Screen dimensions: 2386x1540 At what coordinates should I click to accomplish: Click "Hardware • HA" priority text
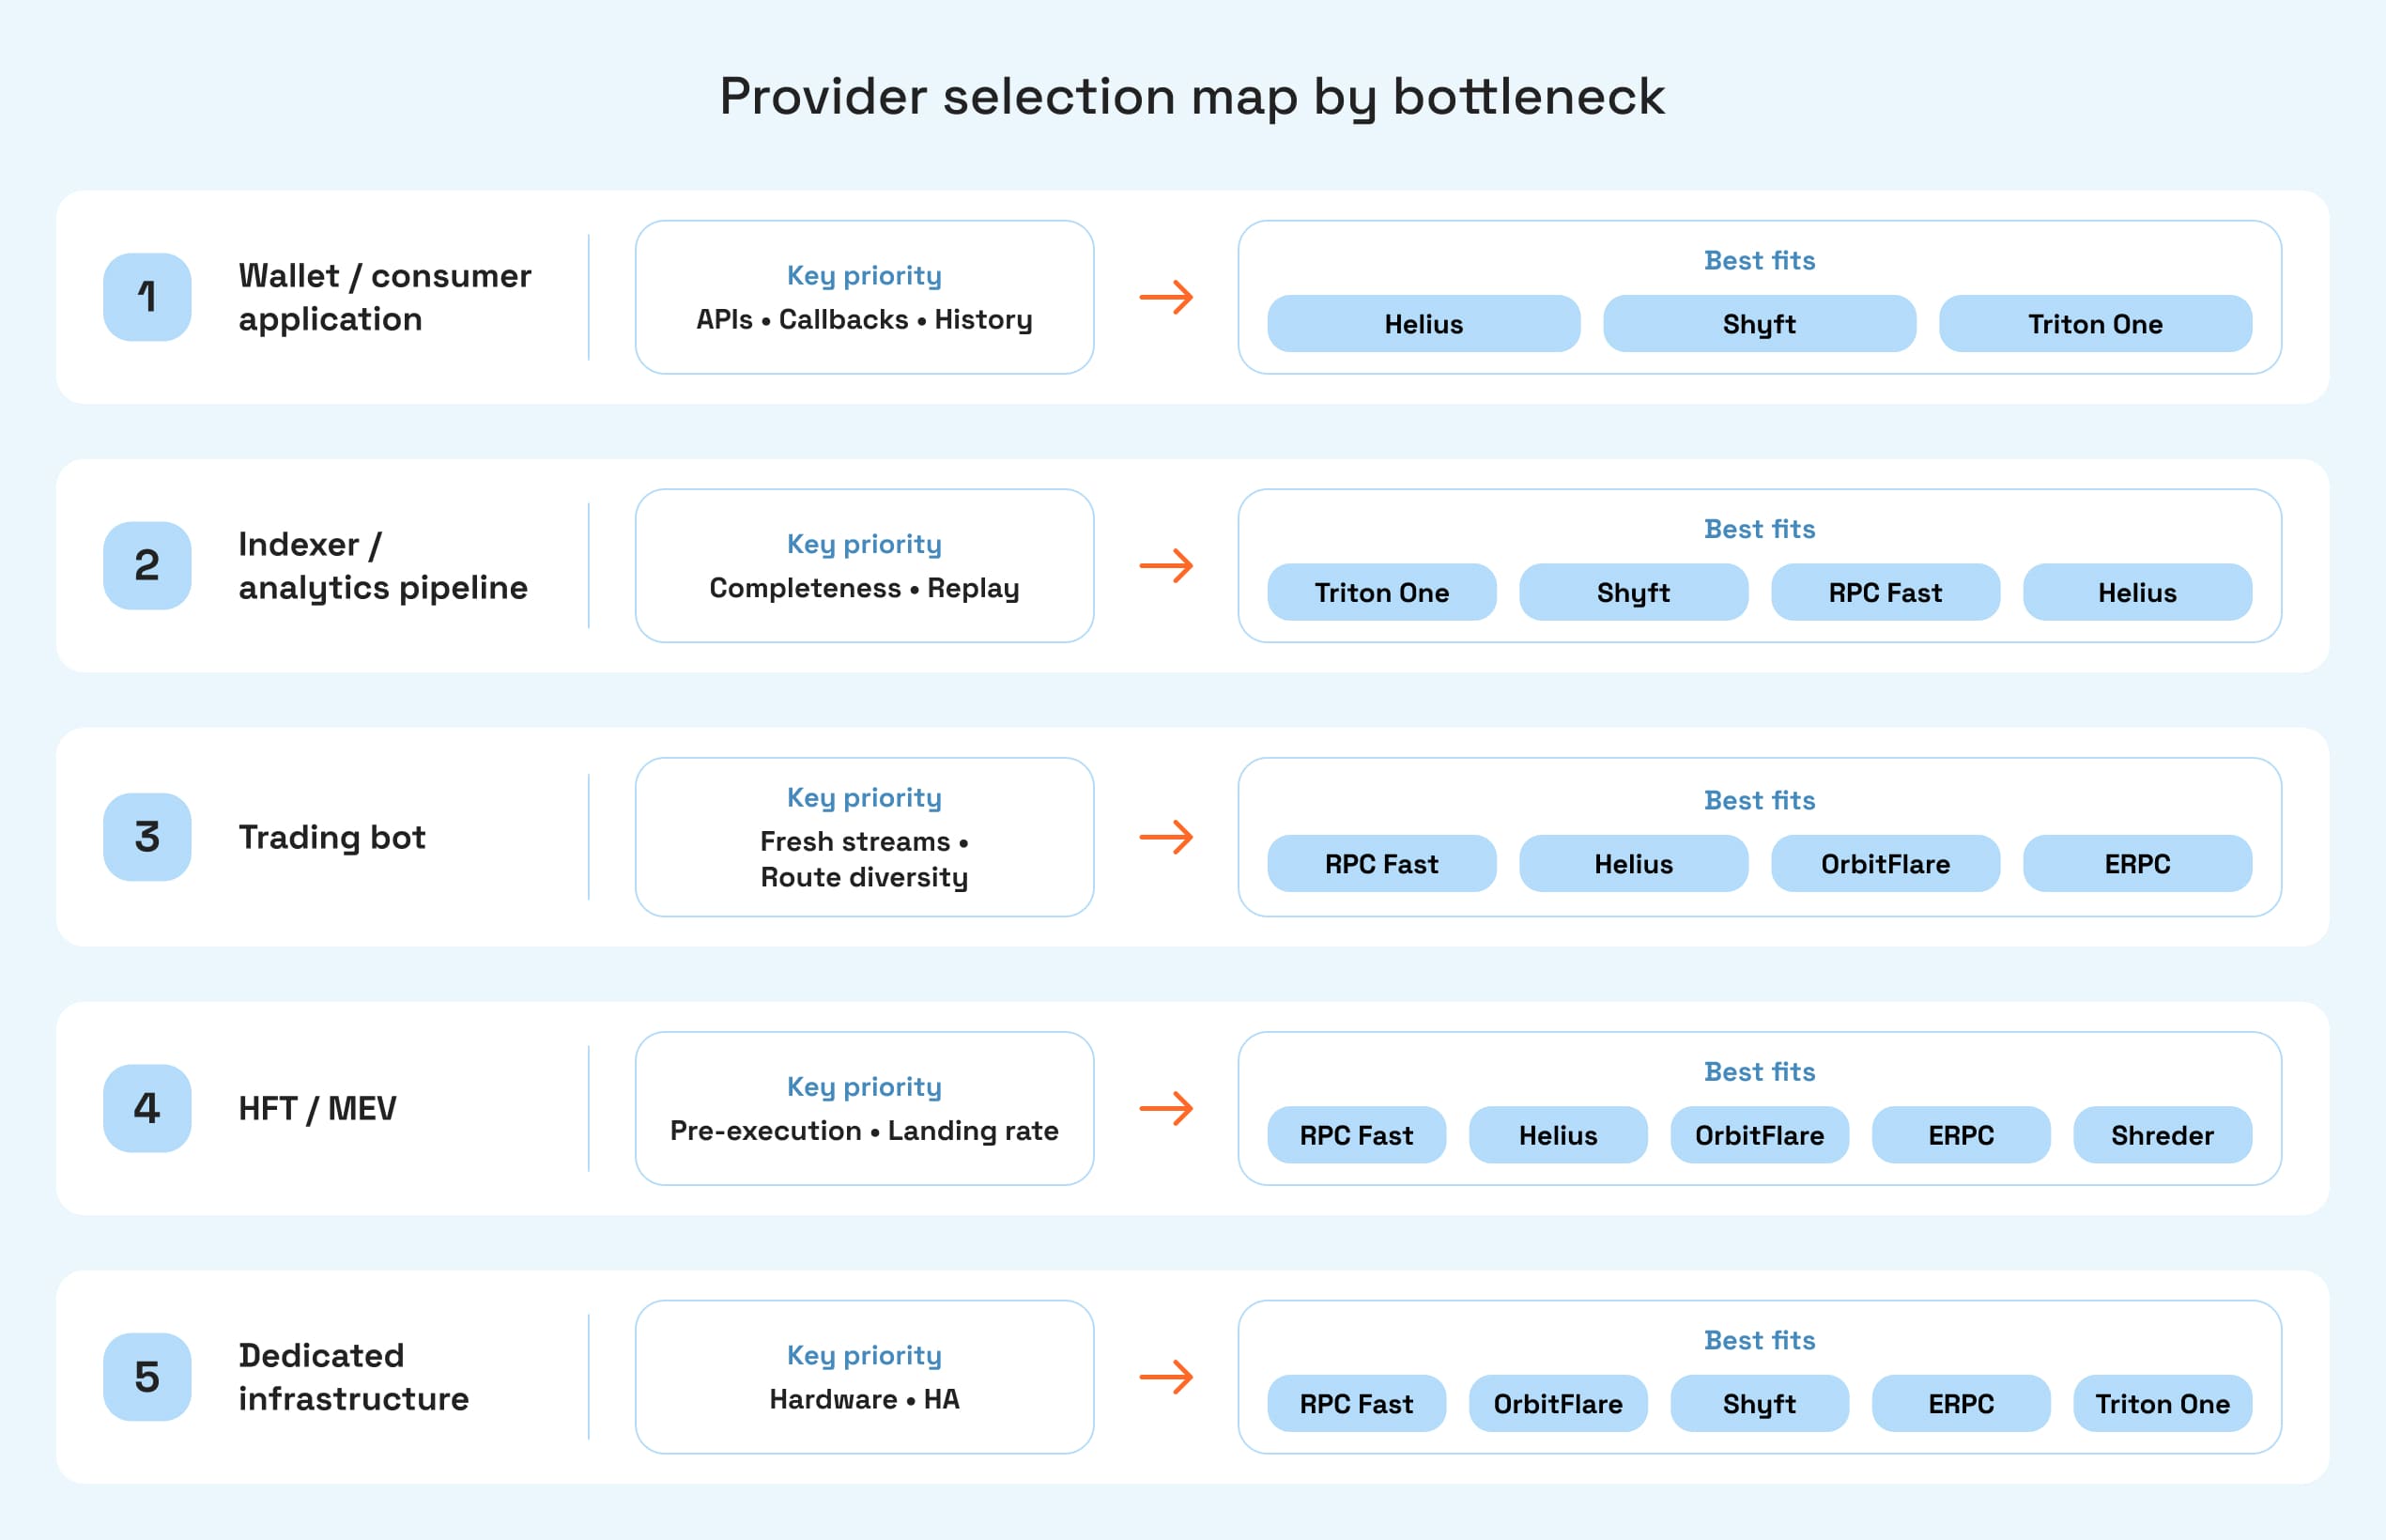point(864,1399)
